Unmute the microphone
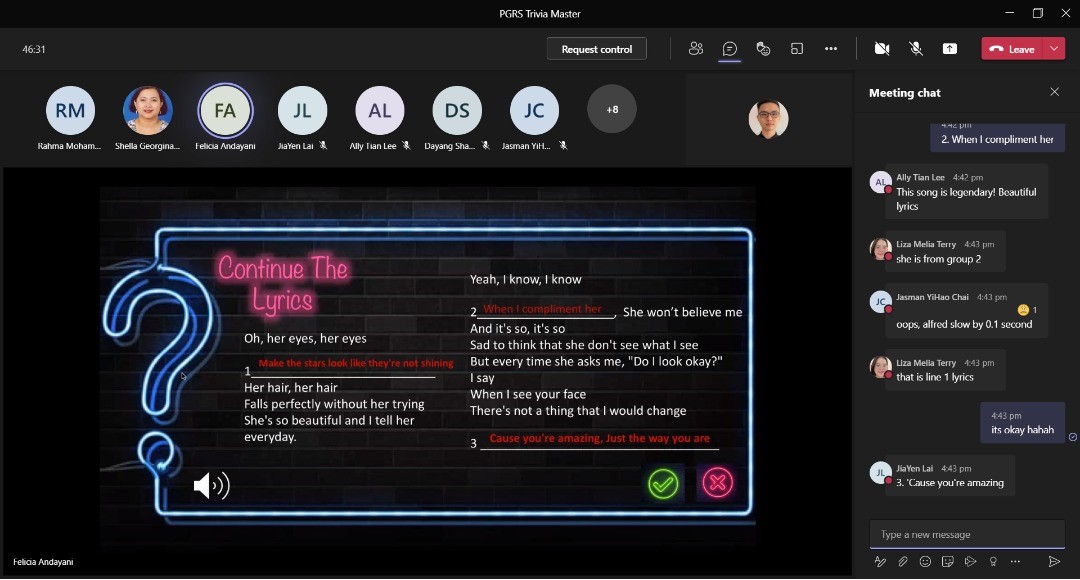This screenshot has width=1080, height=580. [915, 49]
